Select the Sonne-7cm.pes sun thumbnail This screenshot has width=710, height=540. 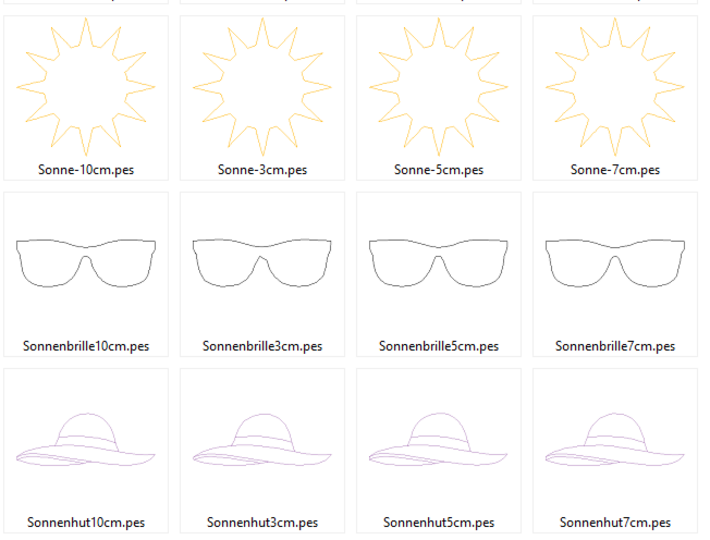pos(615,87)
